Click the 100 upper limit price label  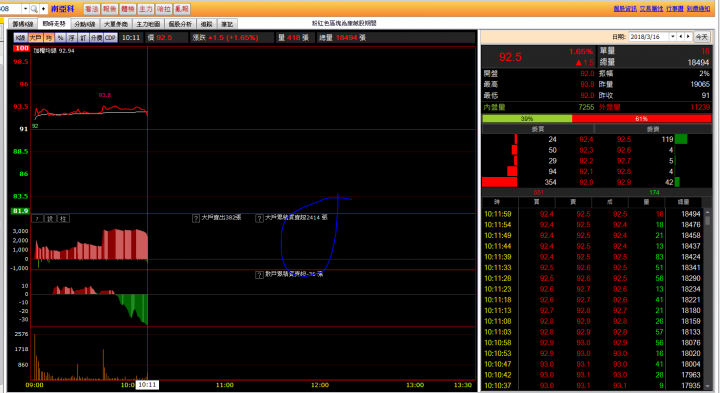click(x=22, y=48)
